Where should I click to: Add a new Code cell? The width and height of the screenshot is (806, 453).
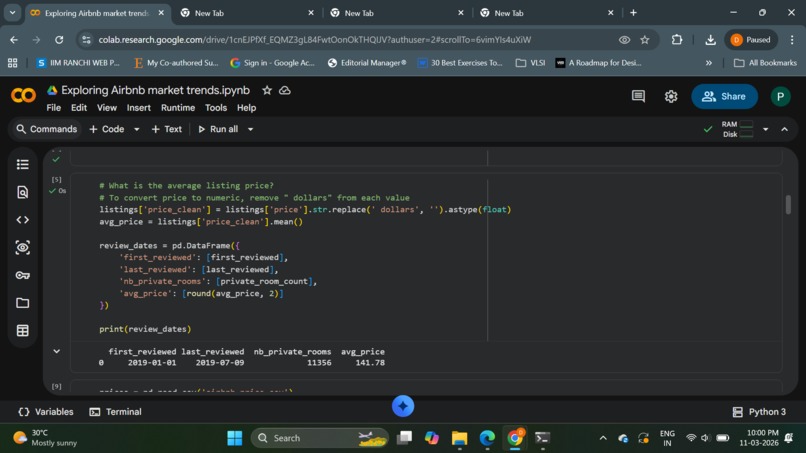tap(107, 130)
